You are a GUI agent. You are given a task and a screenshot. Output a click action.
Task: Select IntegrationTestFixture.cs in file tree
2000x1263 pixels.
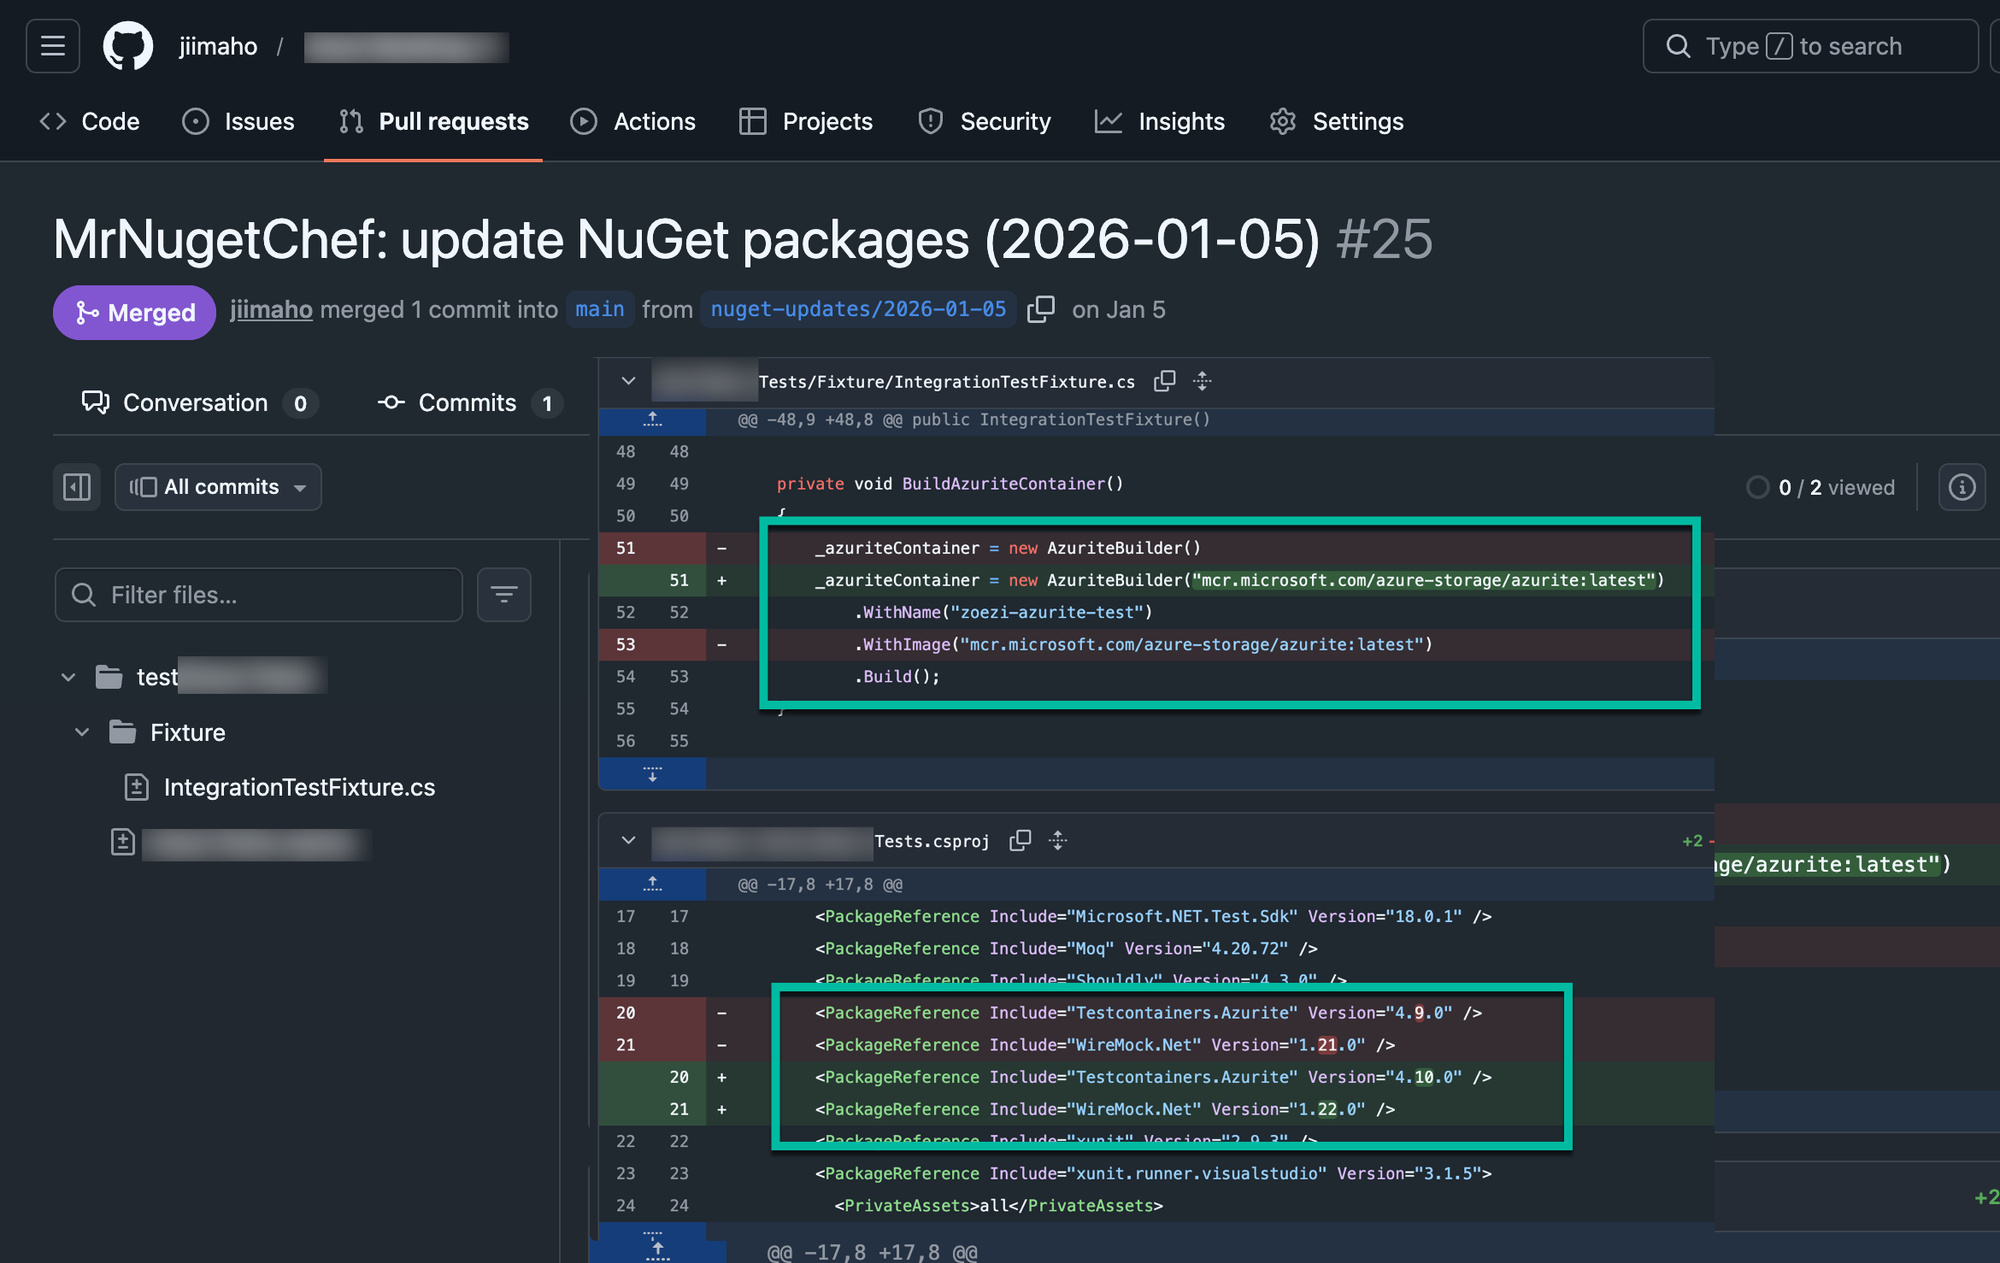pos(299,787)
